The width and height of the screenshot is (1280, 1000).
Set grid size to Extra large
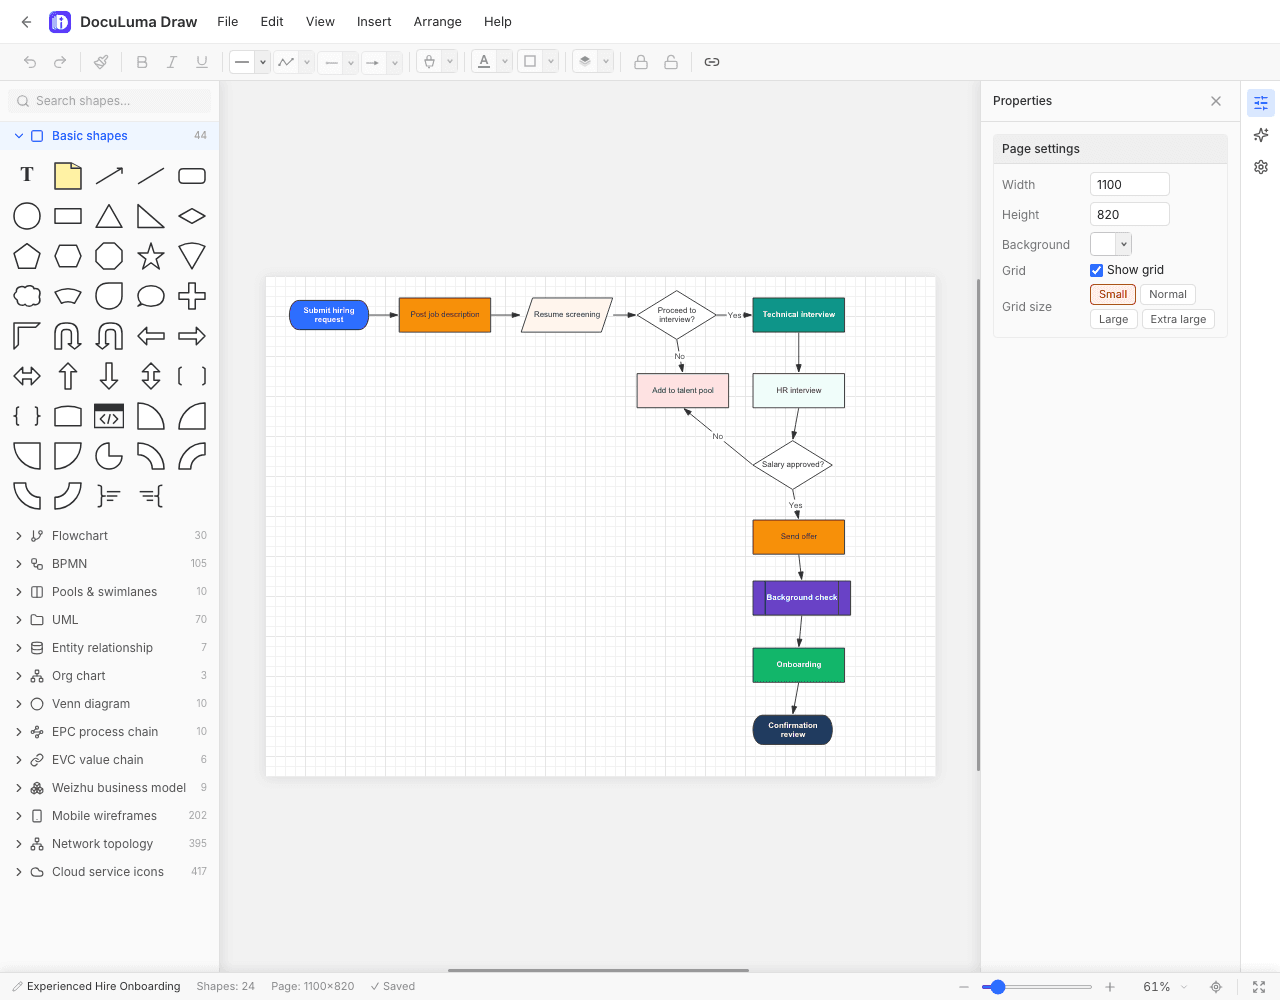click(1178, 319)
